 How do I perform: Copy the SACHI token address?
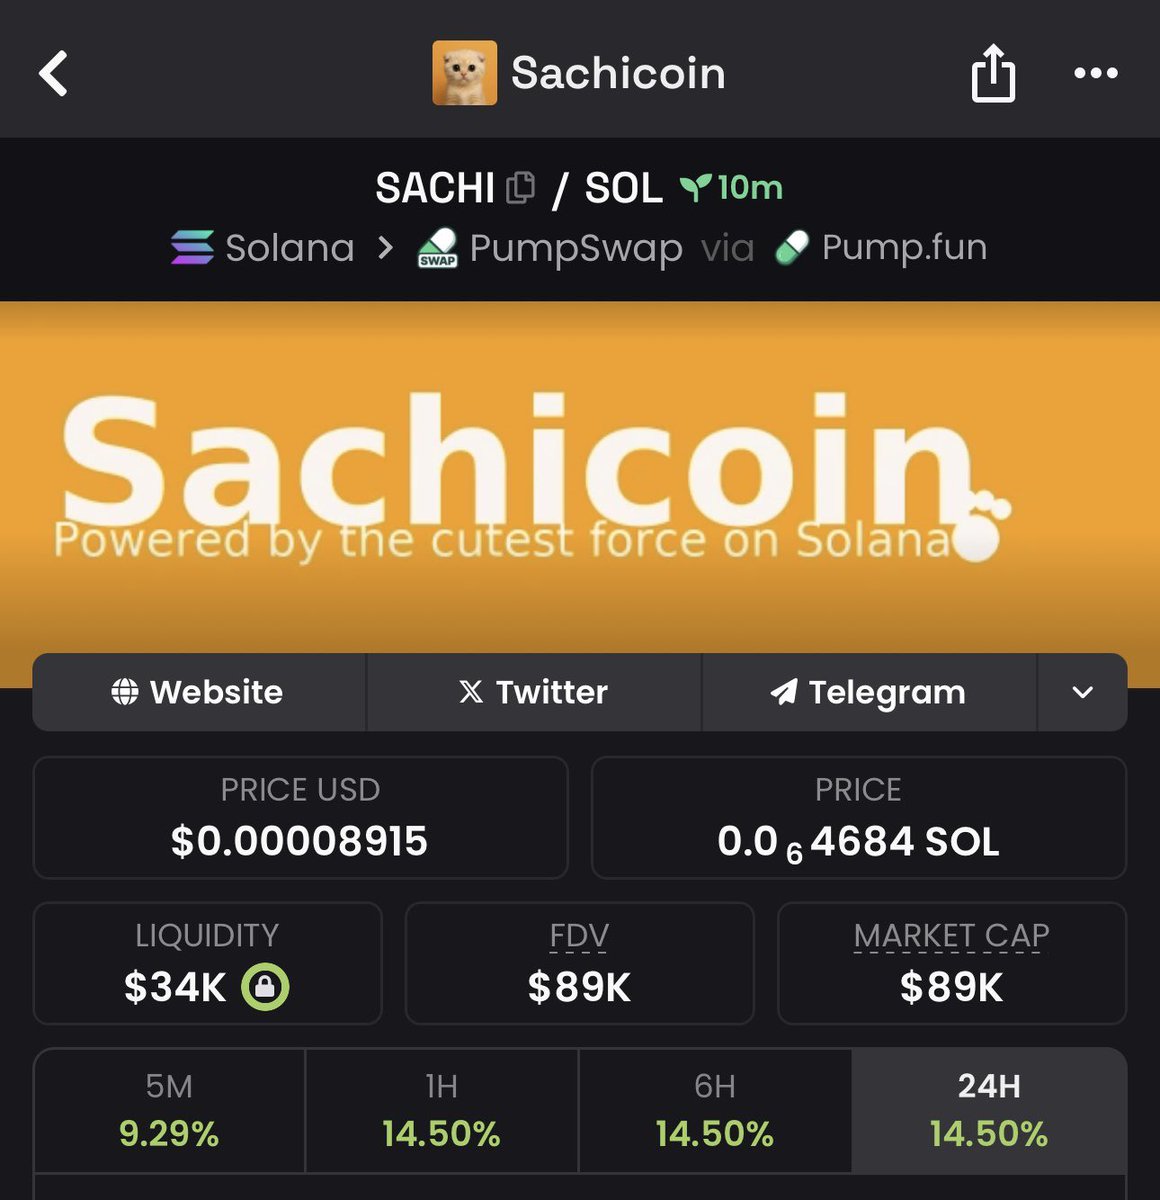(x=521, y=188)
